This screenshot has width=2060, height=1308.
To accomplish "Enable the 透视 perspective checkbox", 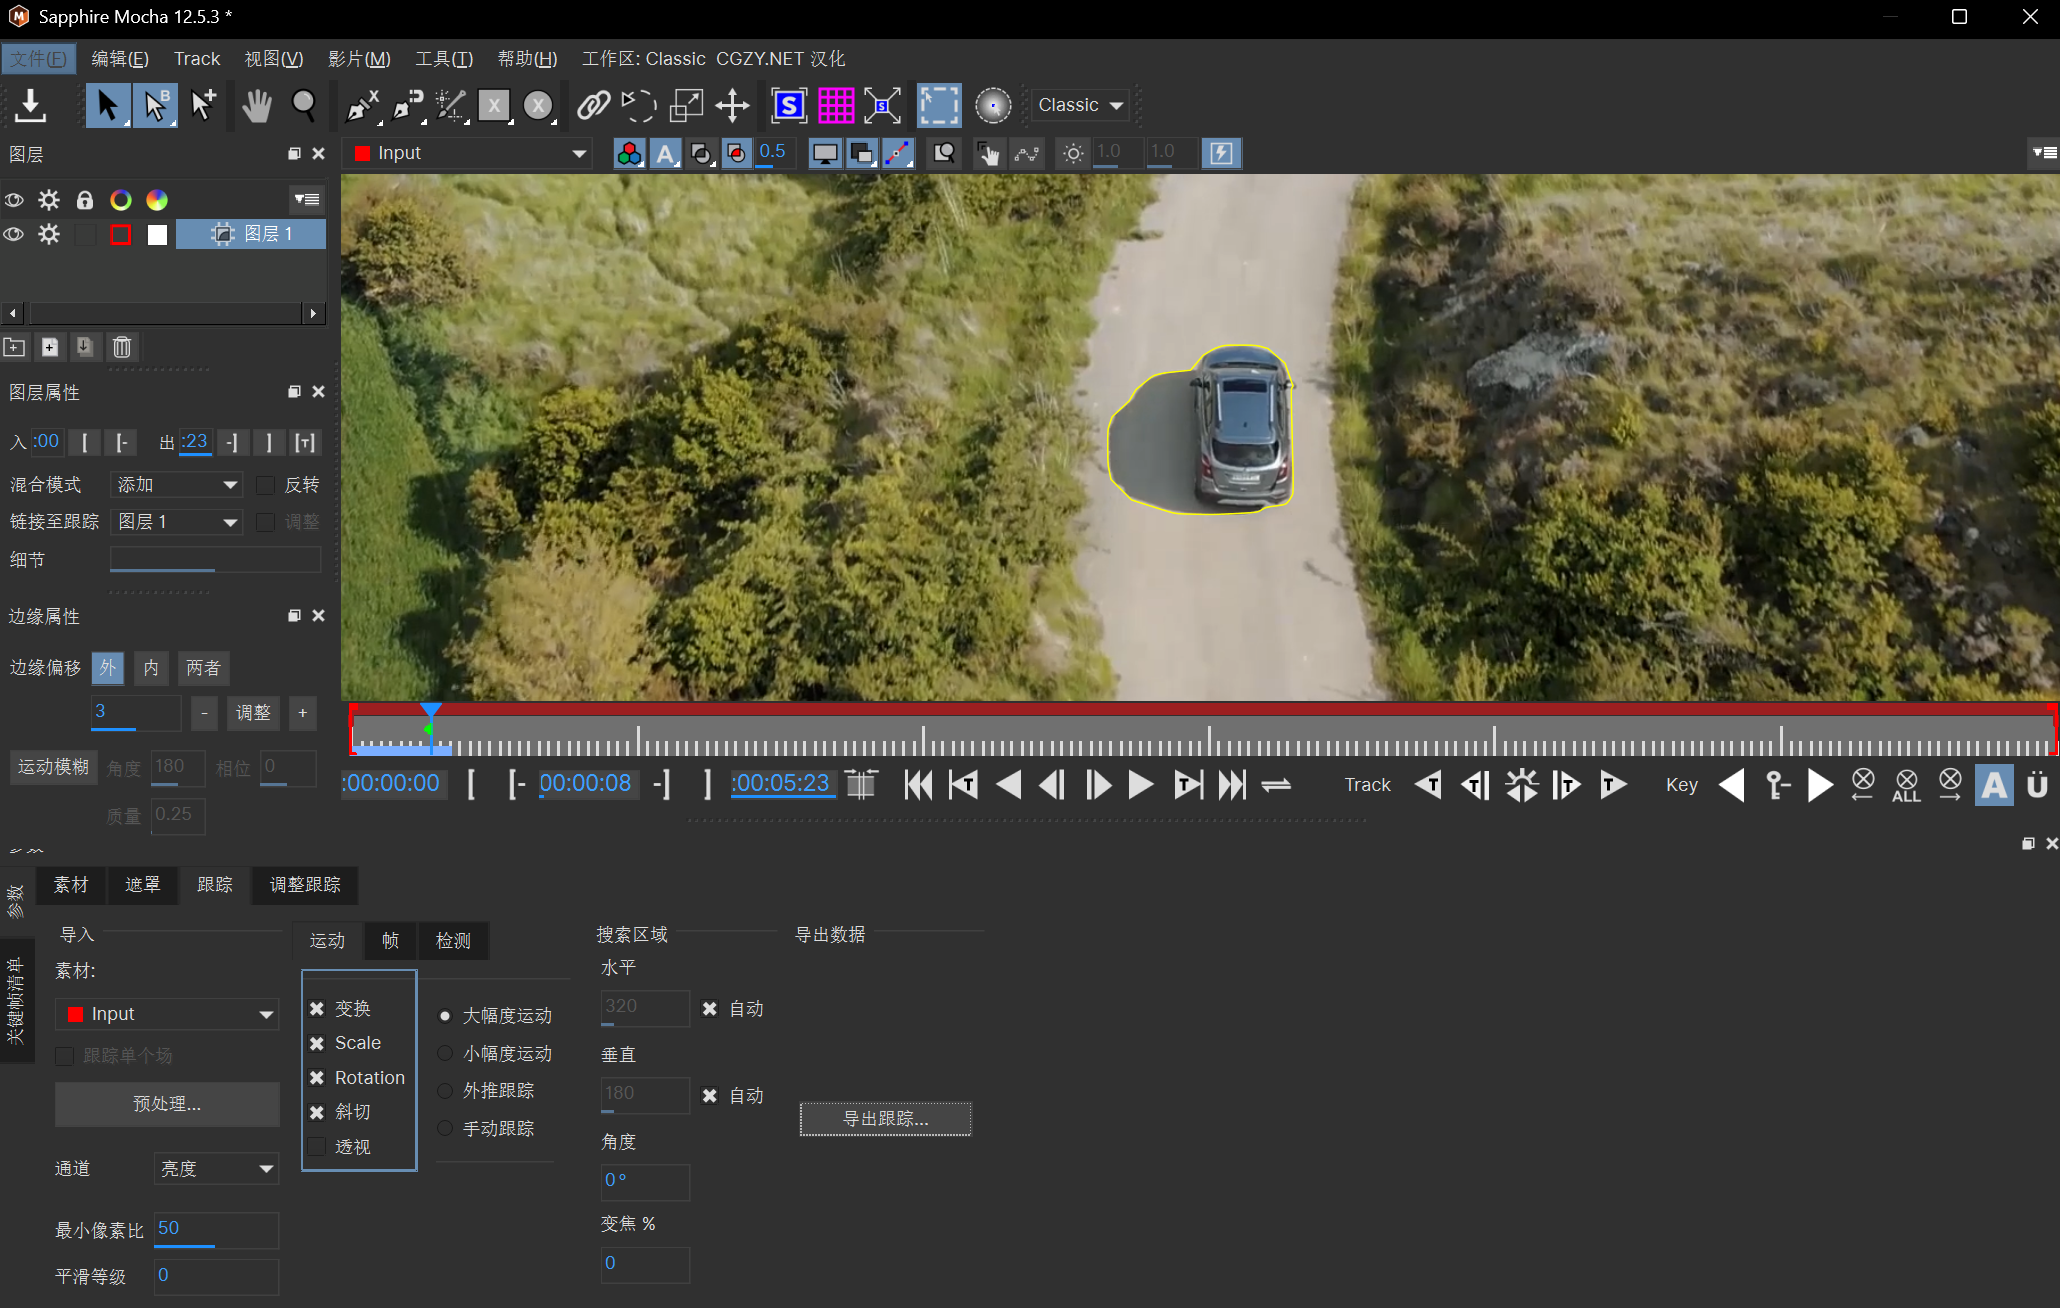I will tap(317, 1147).
